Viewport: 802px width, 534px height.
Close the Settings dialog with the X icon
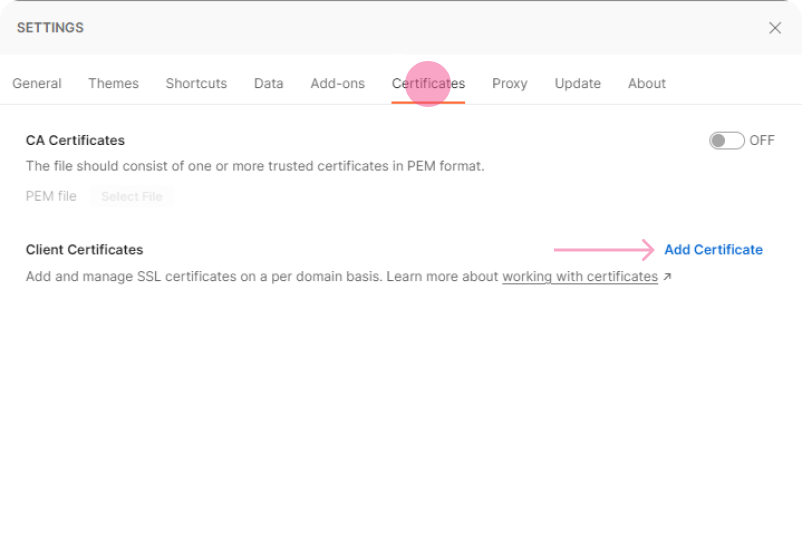click(775, 28)
